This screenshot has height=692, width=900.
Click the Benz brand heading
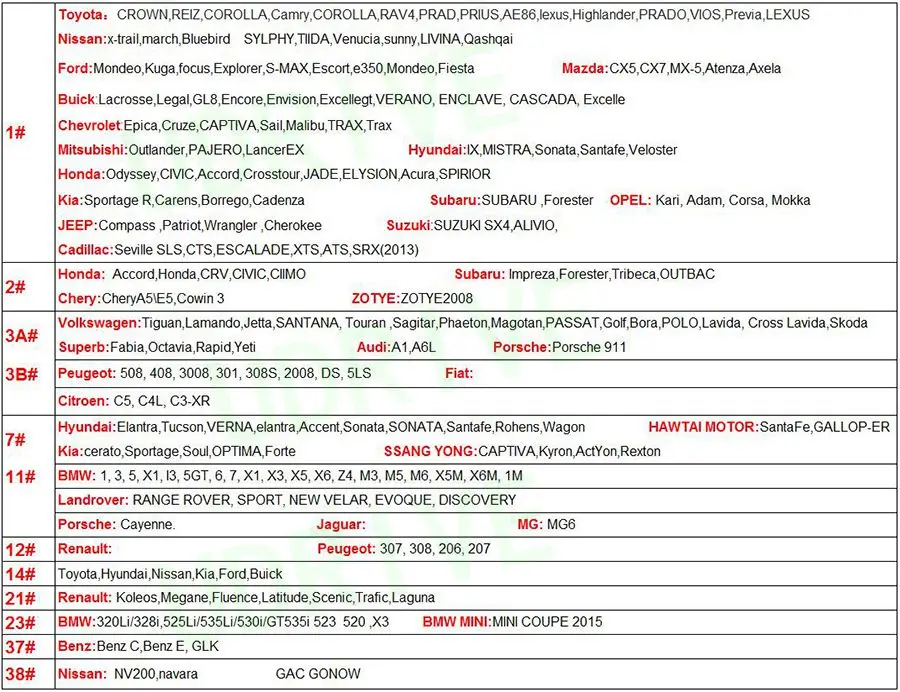(x=76, y=646)
